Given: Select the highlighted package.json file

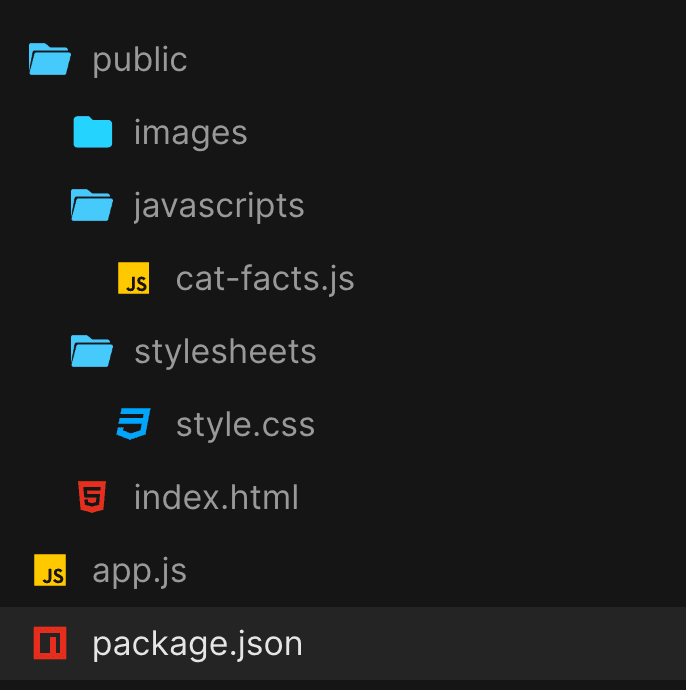Looking at the screenshot, I should coord(343,643).
